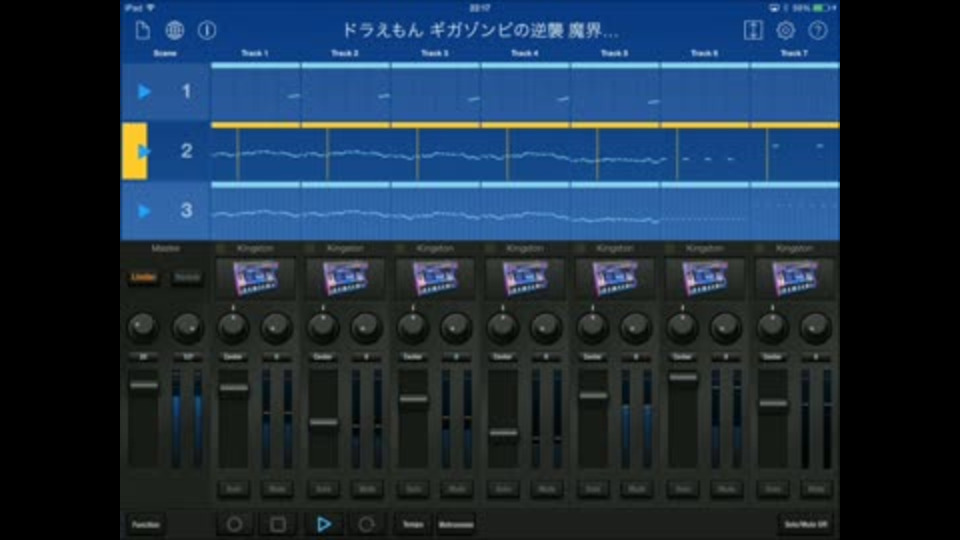Click the Track 4 pan knob
The image size is (960, 540).
(x=503, y=328)
